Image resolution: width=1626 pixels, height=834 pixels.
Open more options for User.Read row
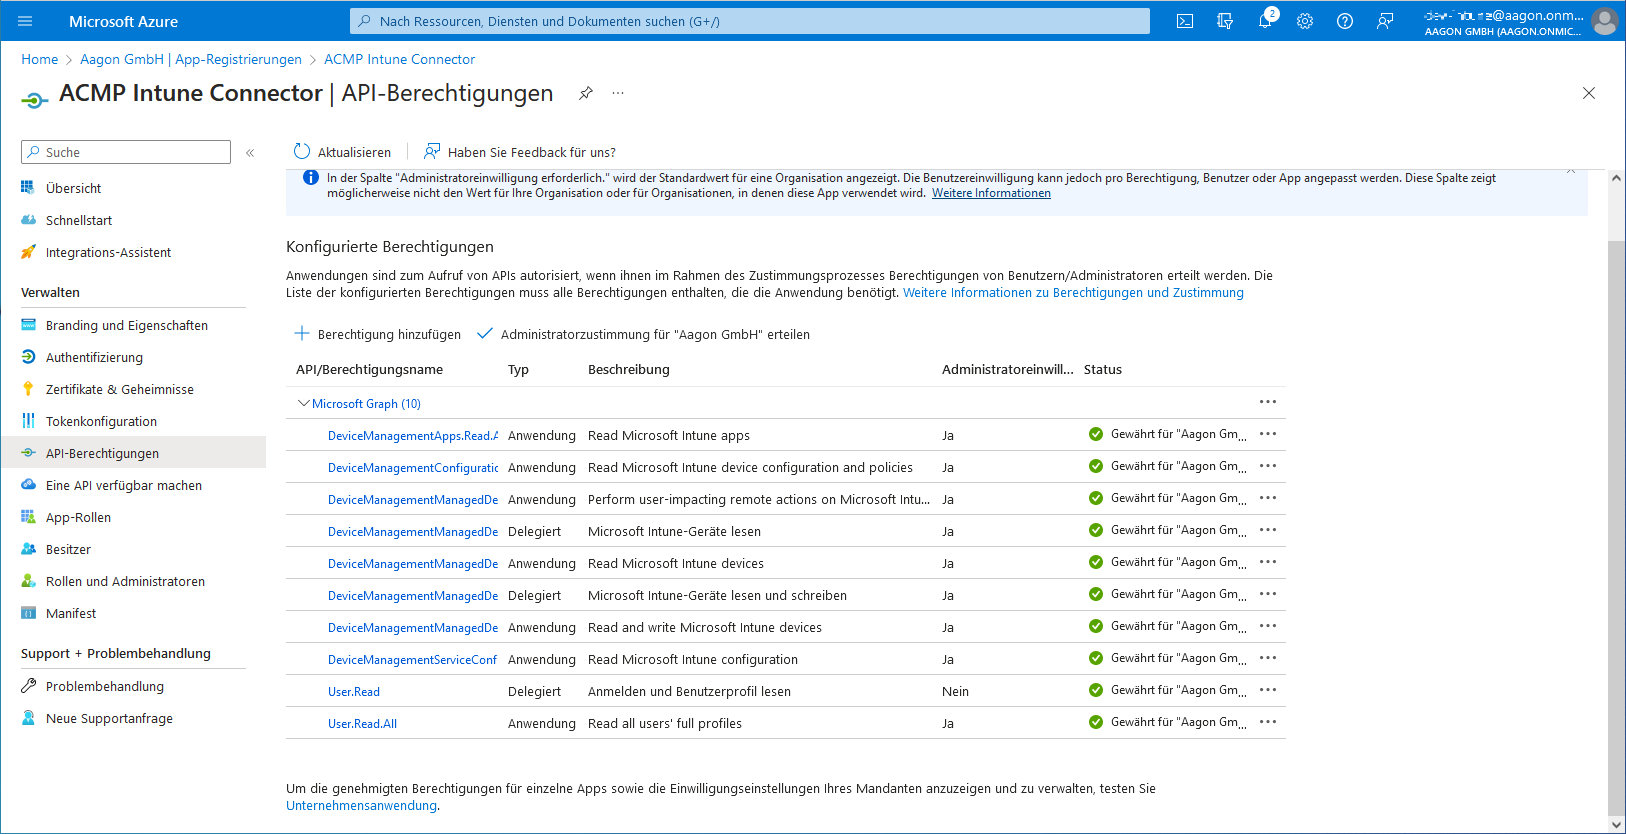[x=1268, y=690]
